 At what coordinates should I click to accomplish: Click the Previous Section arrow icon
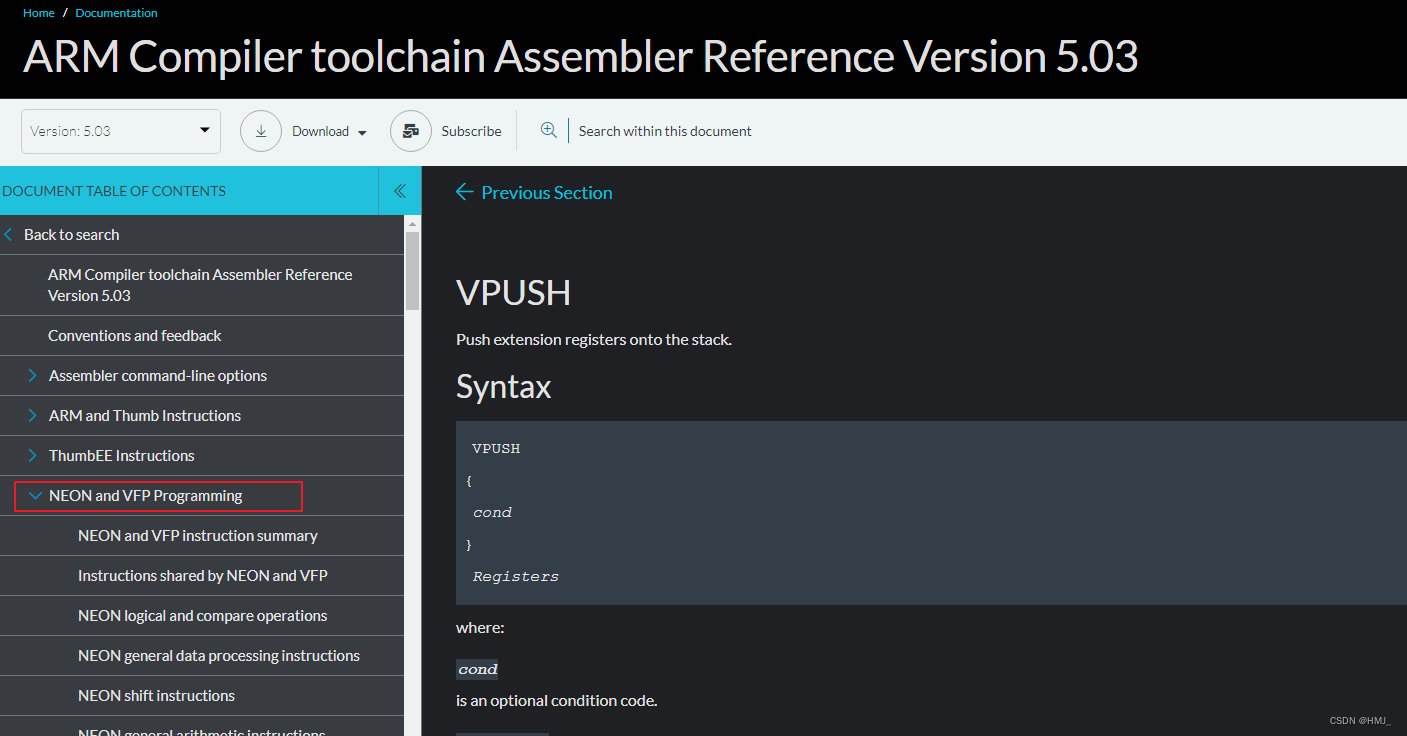[x=464, y=192]
